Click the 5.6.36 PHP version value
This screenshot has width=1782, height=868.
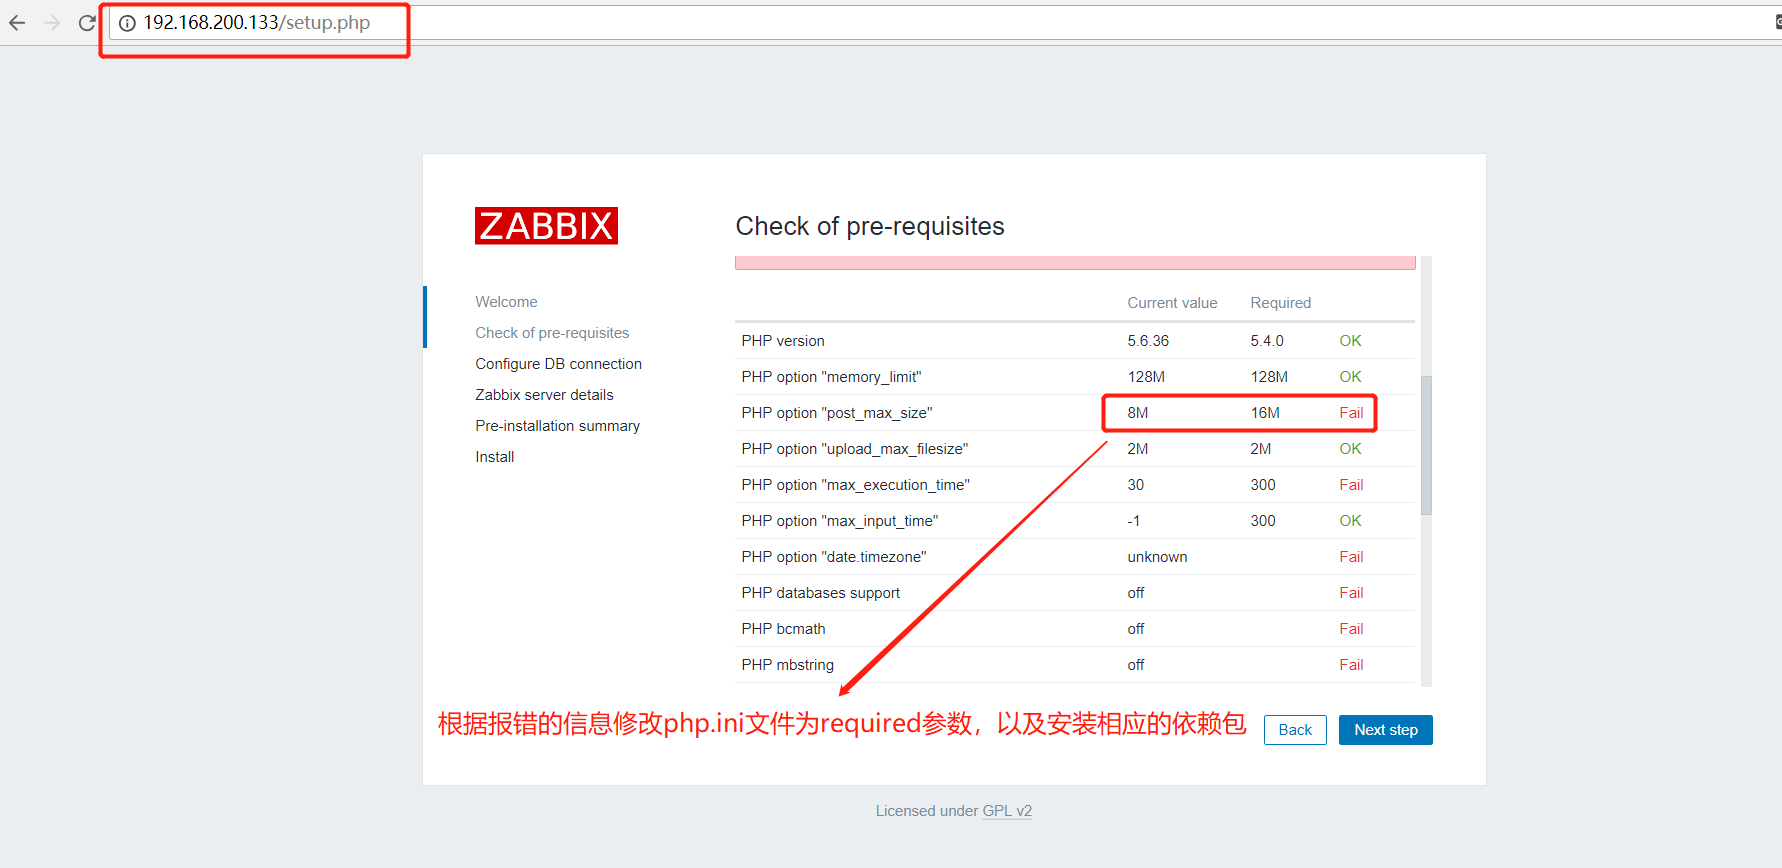pyautogui.click(x=1148, y=341)
